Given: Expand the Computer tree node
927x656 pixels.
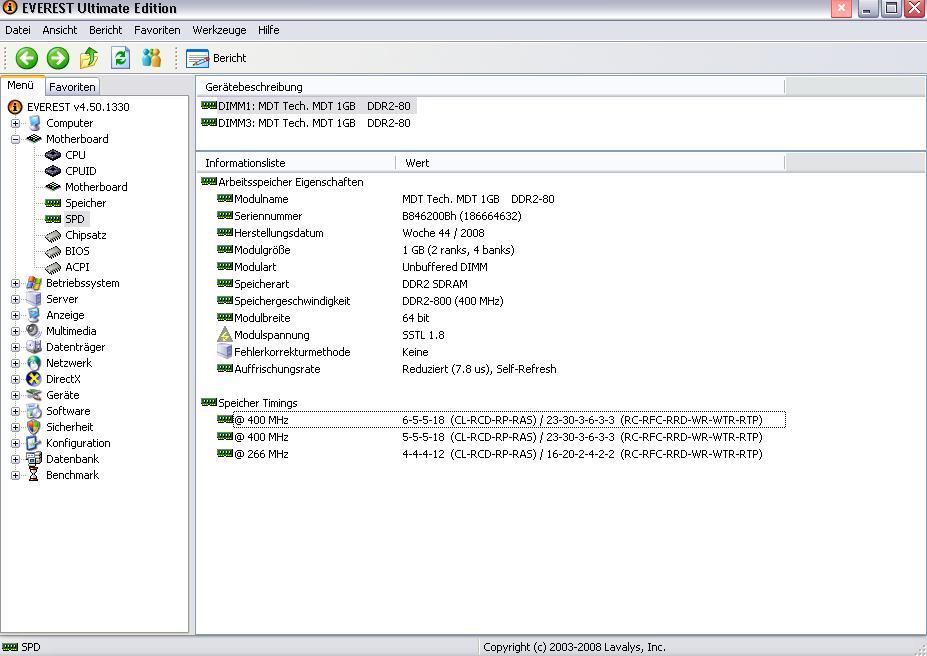Looking at the screenshot, I should pos(16,123).
